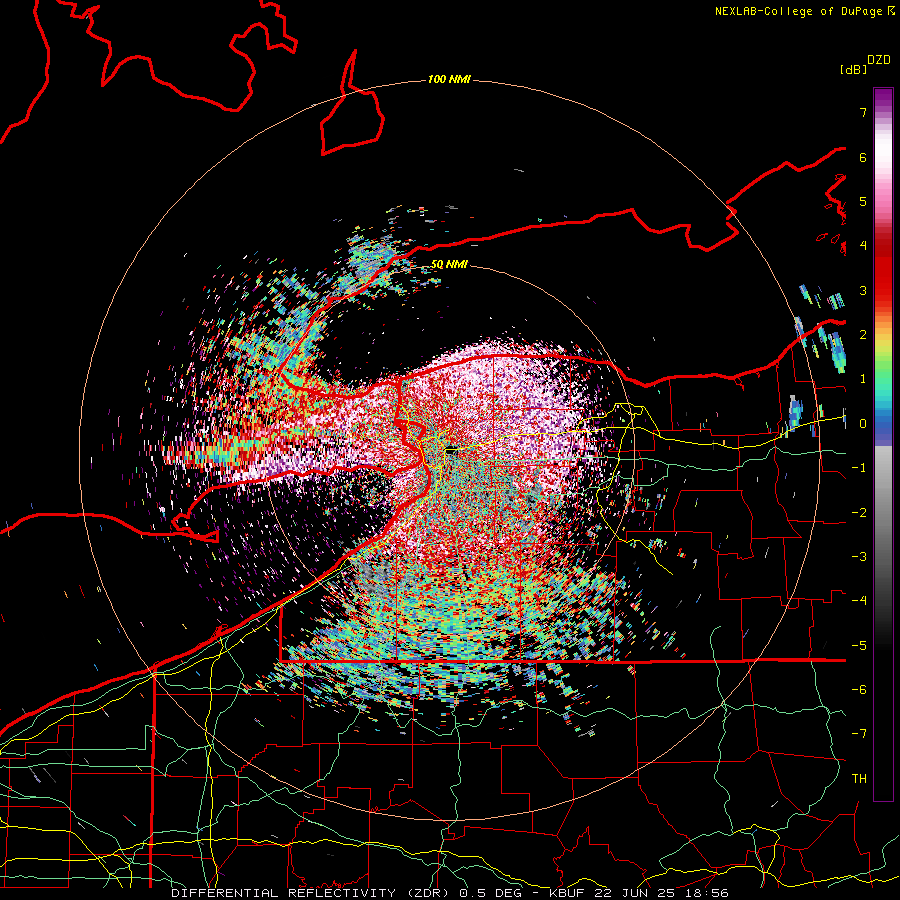Click the 18:56 time stamp

pos(708,893)
